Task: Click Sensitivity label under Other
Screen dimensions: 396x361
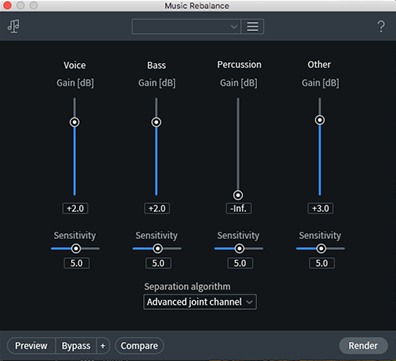Action: pyautogui.click(x=320, y=235)
